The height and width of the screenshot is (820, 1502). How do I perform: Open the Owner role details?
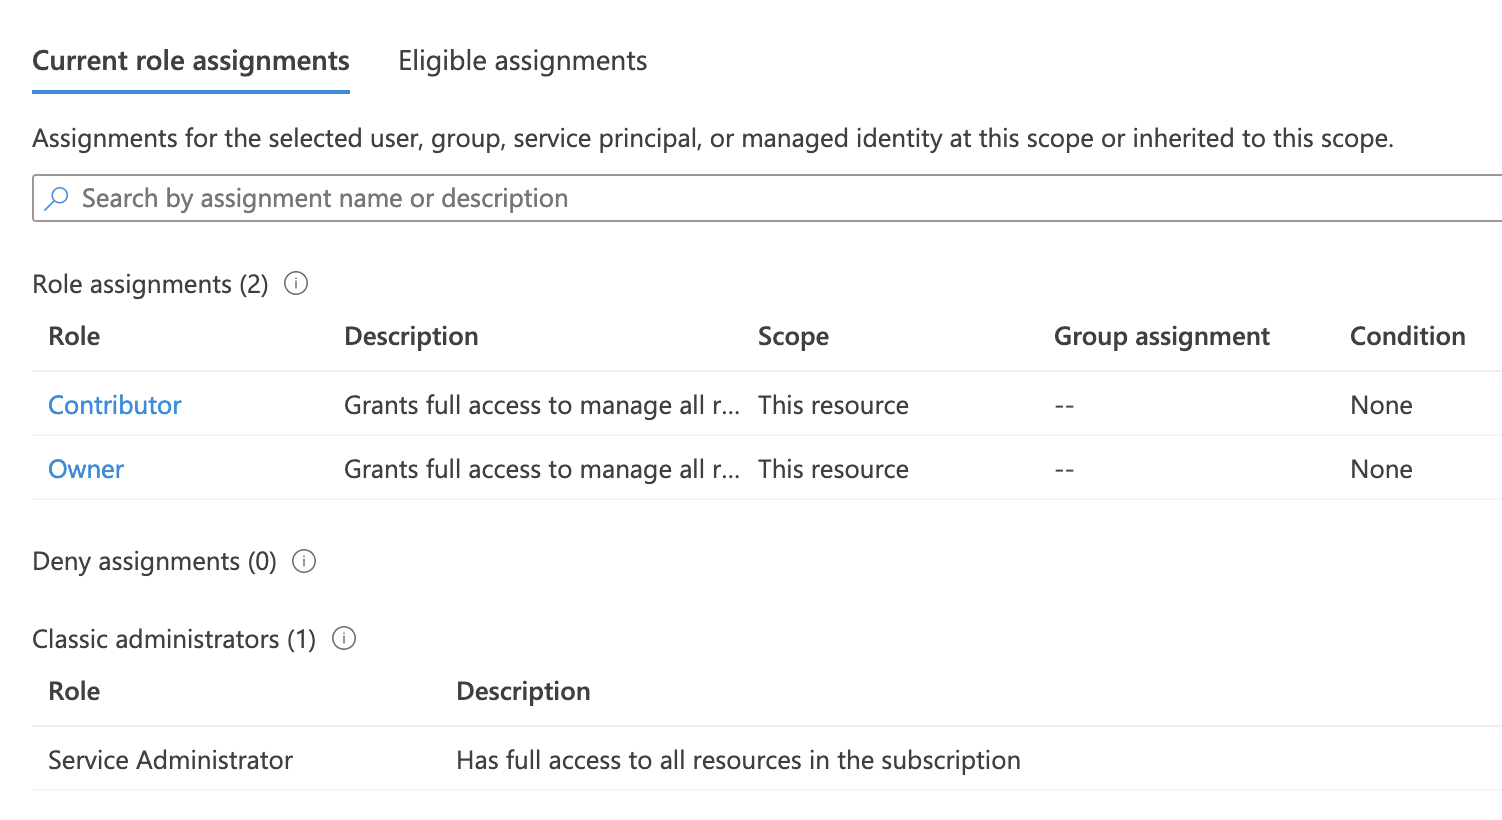(x=85, y=469)
